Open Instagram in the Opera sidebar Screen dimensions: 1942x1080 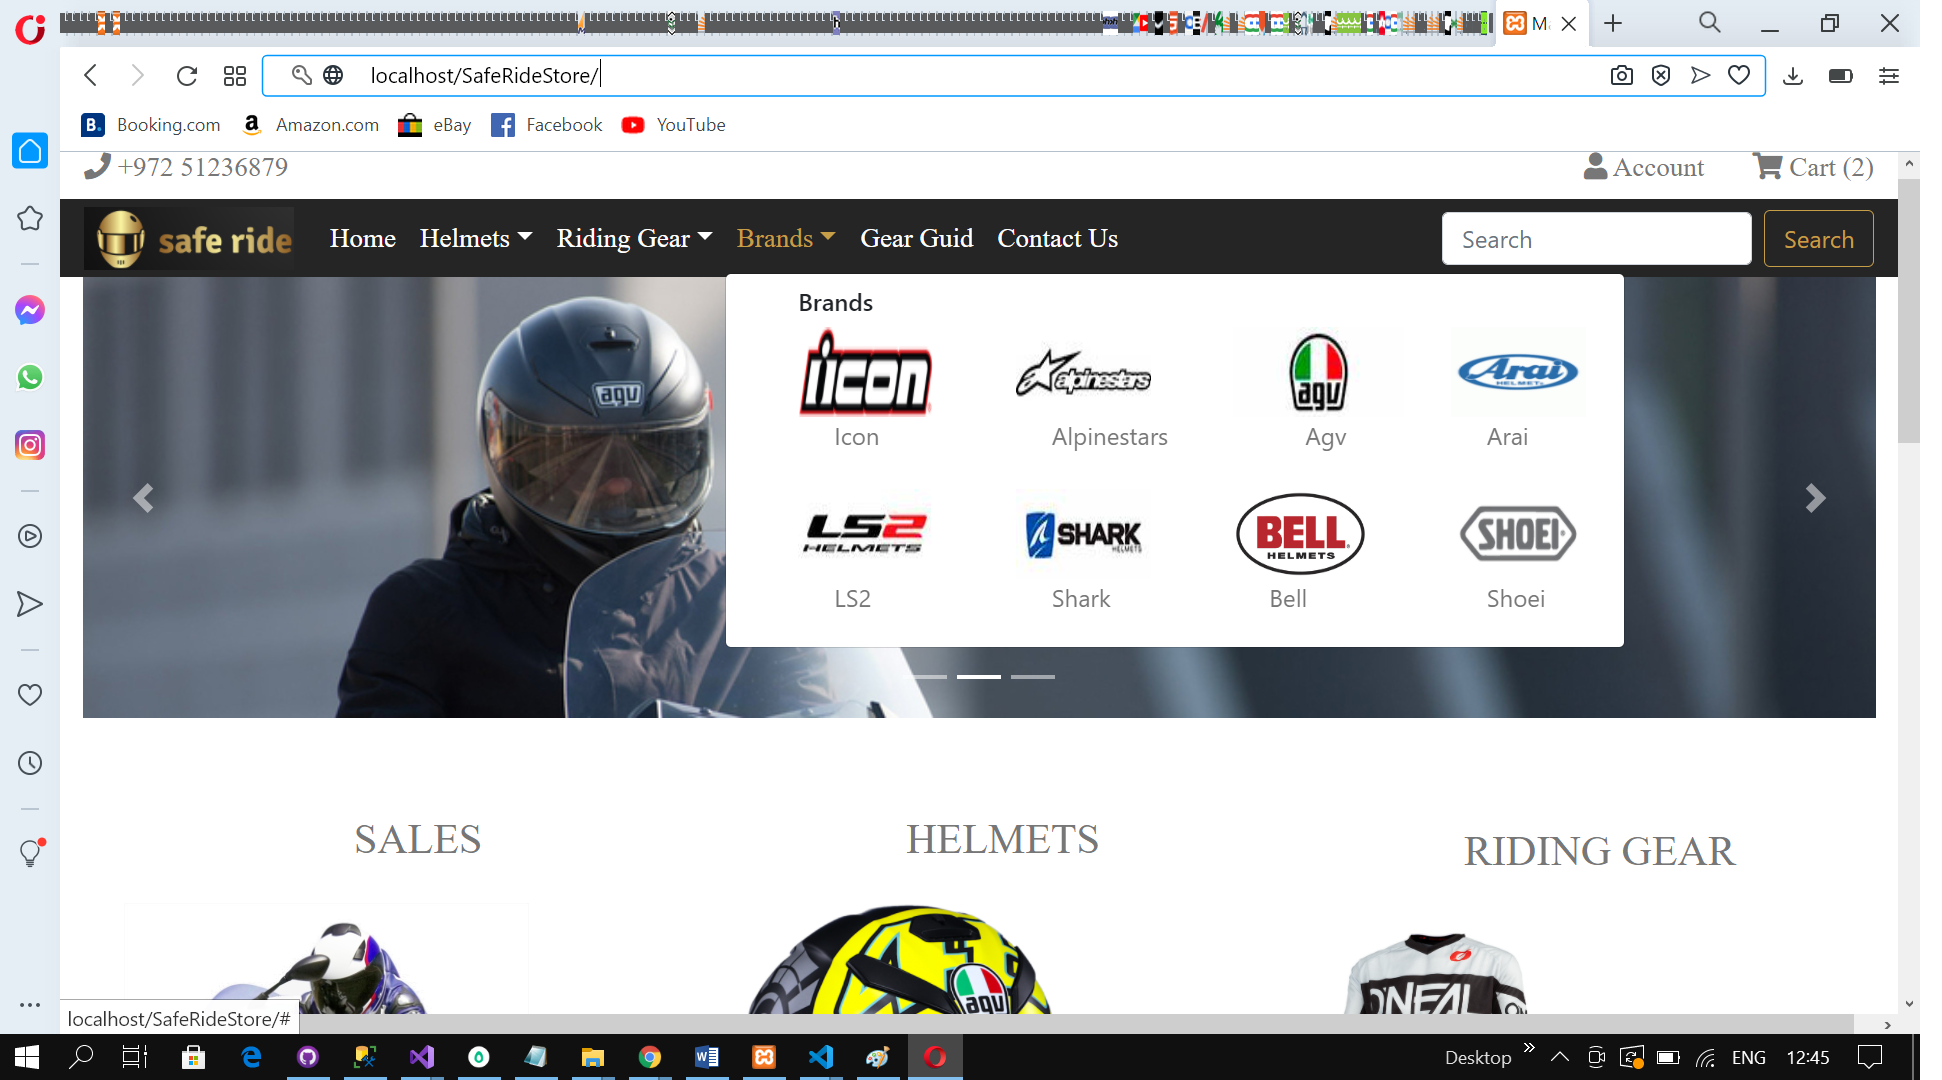(30, 445)
